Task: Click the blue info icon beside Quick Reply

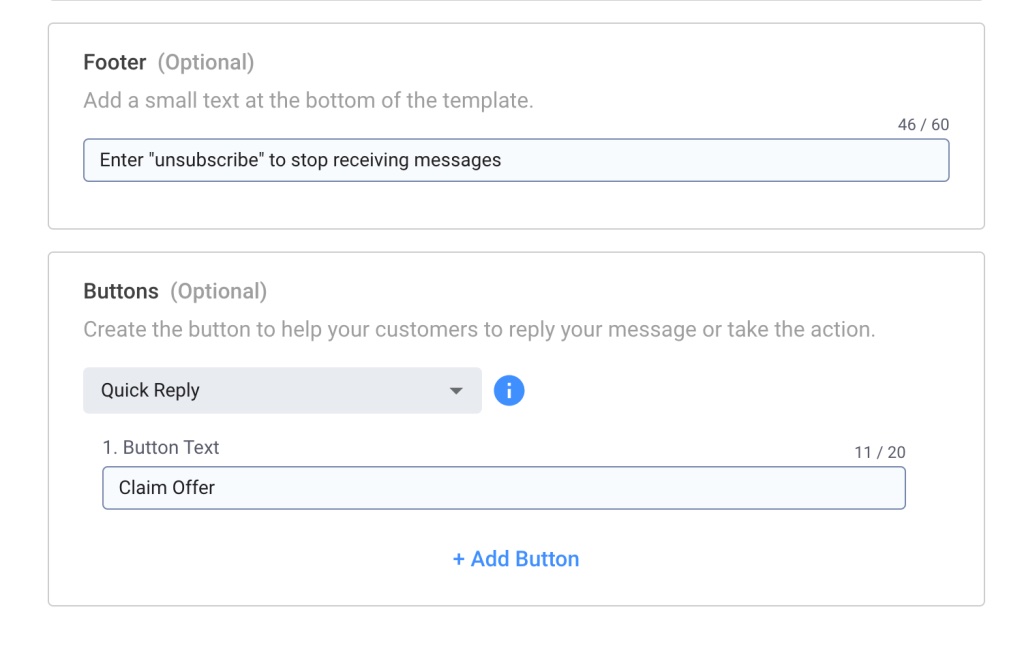Action: [509, 390]
